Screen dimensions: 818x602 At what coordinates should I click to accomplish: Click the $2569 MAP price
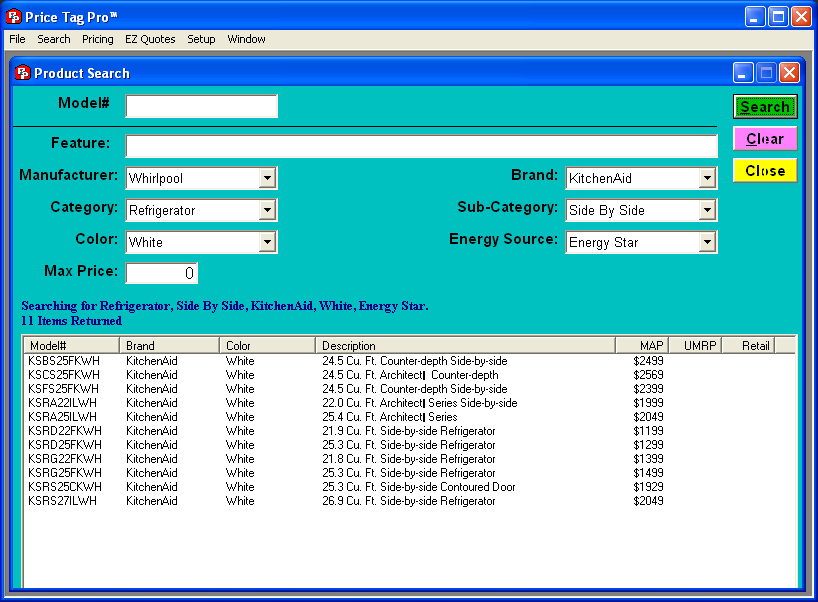(648, 375)
